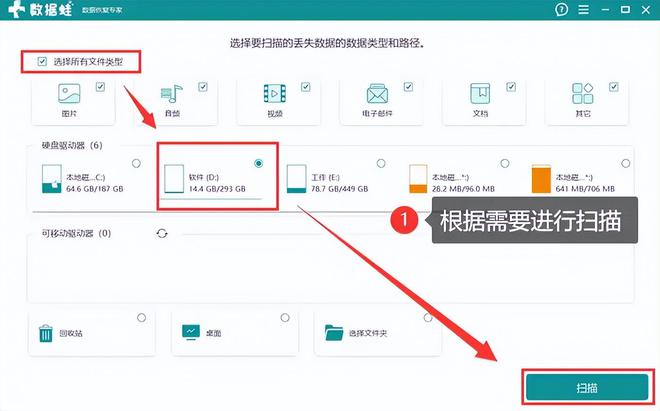Click the 回收站 label
The width and height of the screenshot is (660, 411).
(71, 334)
